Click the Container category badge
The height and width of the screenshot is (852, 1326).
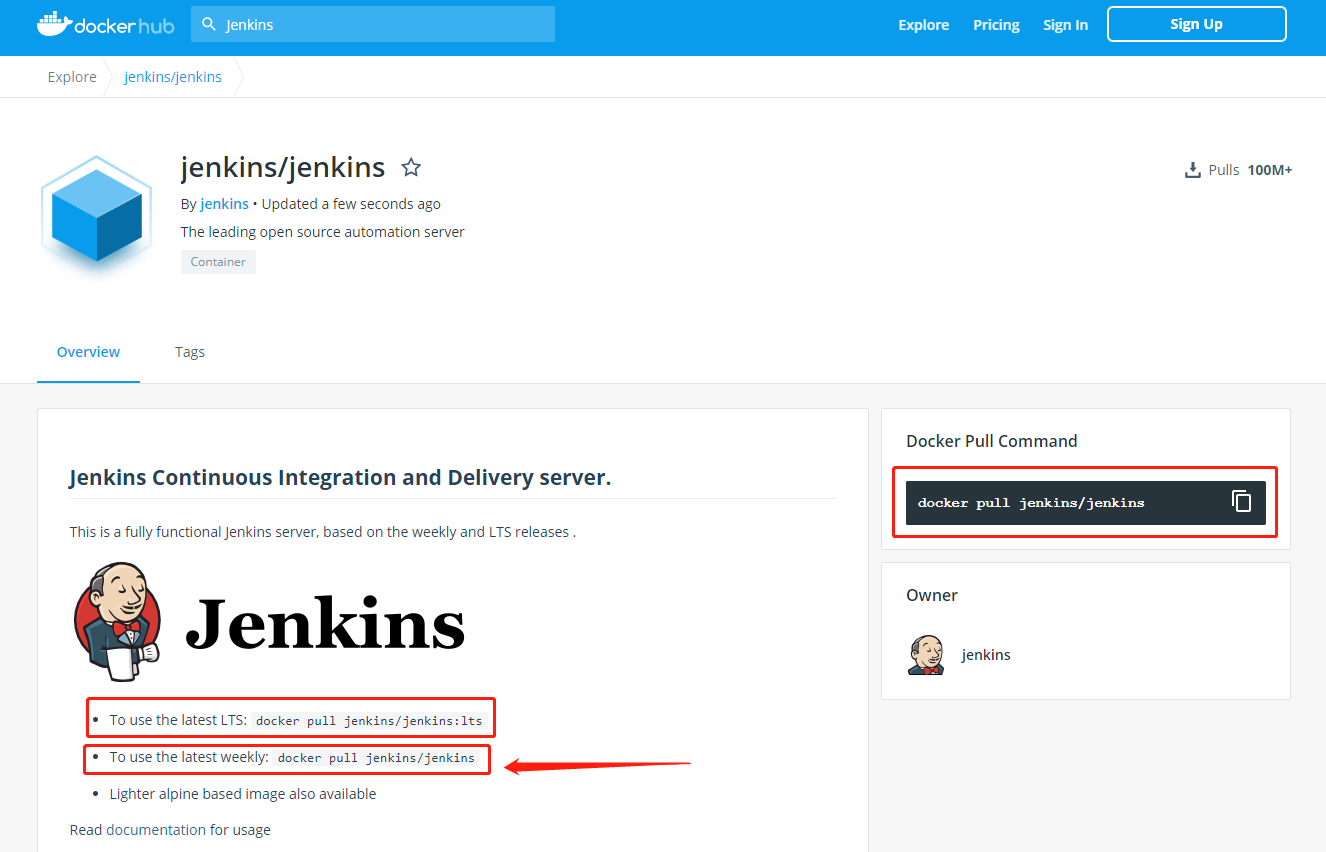[218, 262]
